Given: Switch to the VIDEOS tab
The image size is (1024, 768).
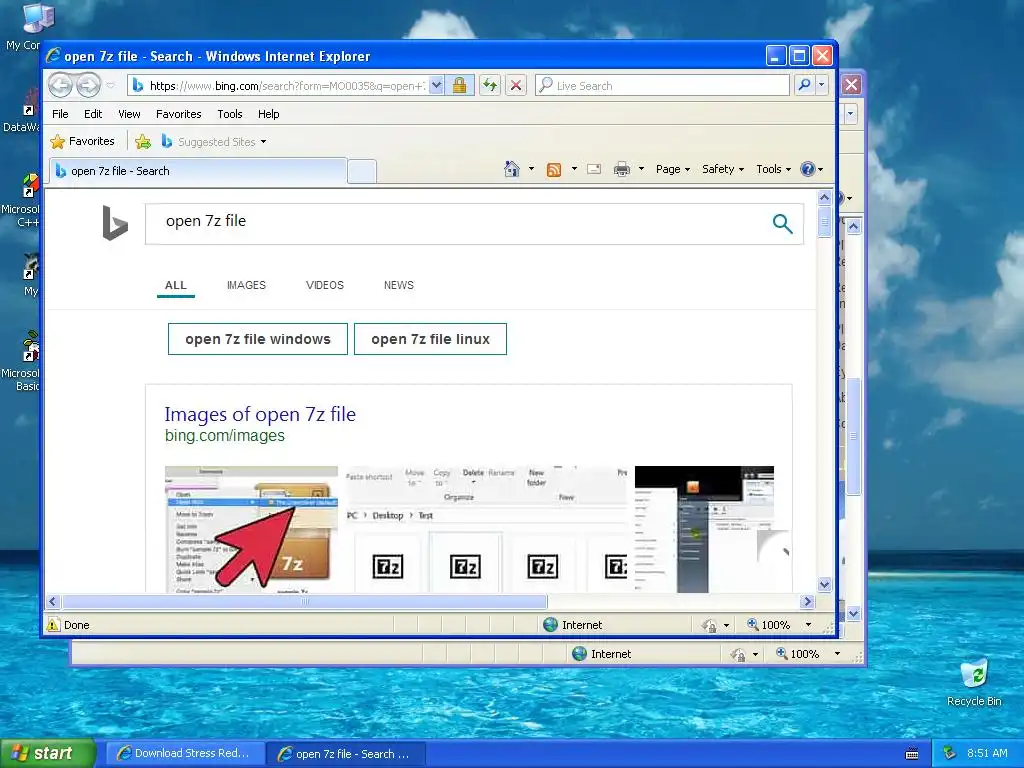Looking at the screenshot, I should pyautogui.click(x=325, y=285).
